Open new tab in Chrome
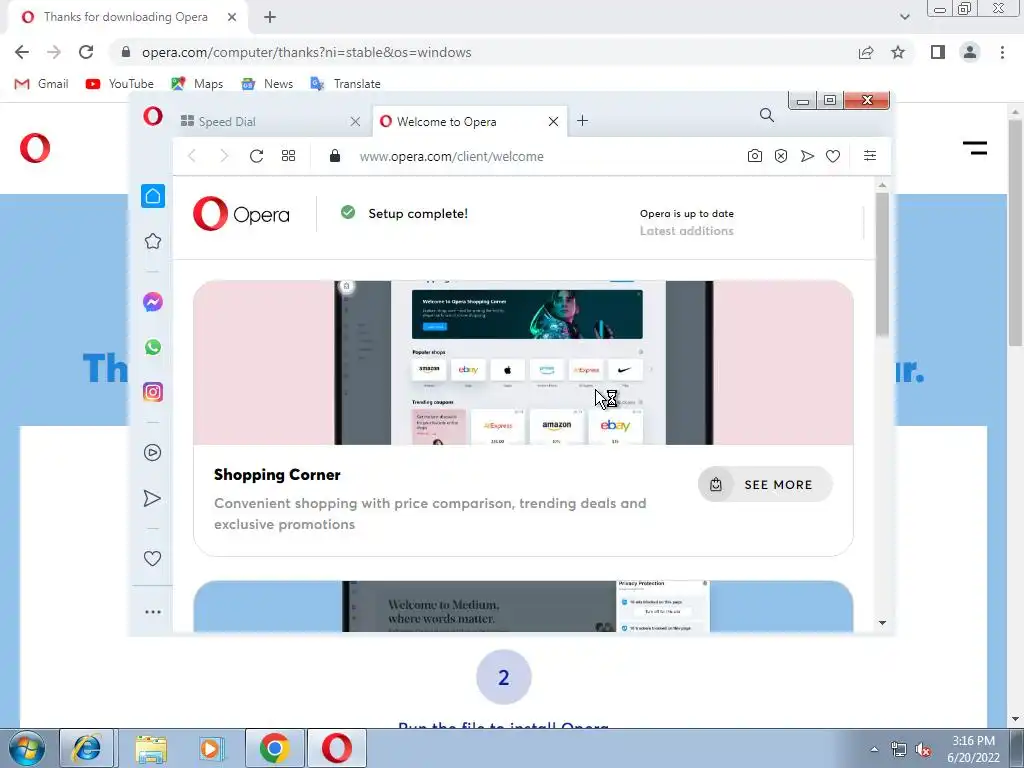Screen dimensions: 1024x768 (270, 18)
